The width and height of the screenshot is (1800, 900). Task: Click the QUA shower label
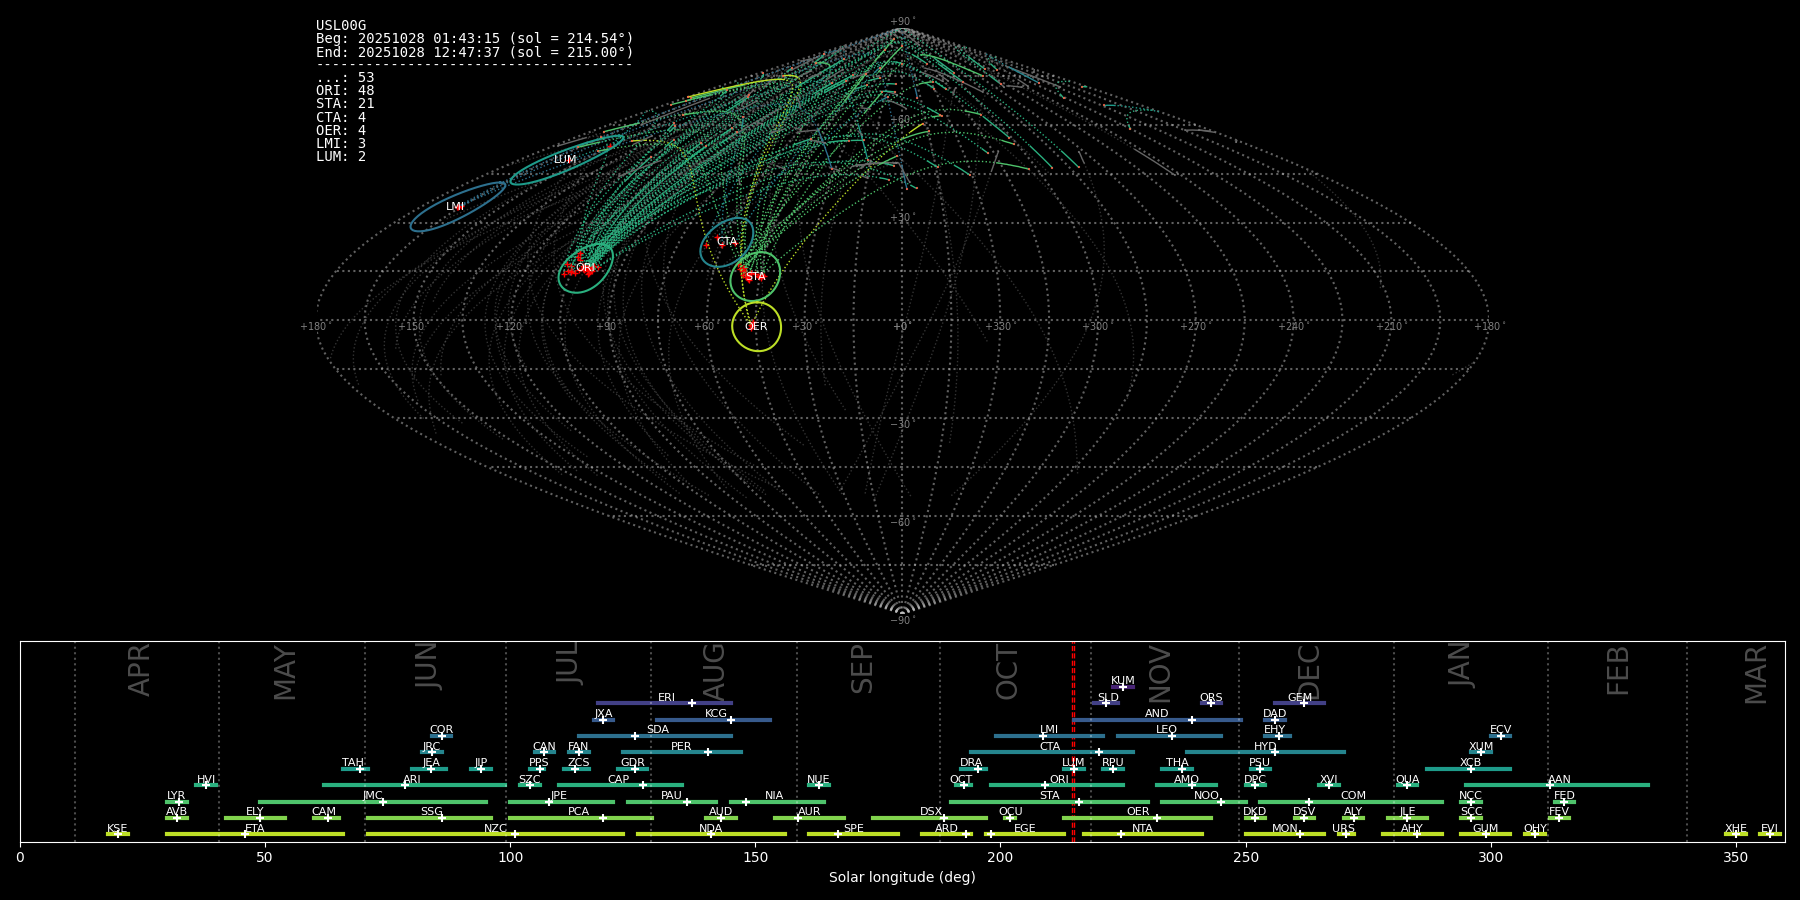pos(1407,779)
